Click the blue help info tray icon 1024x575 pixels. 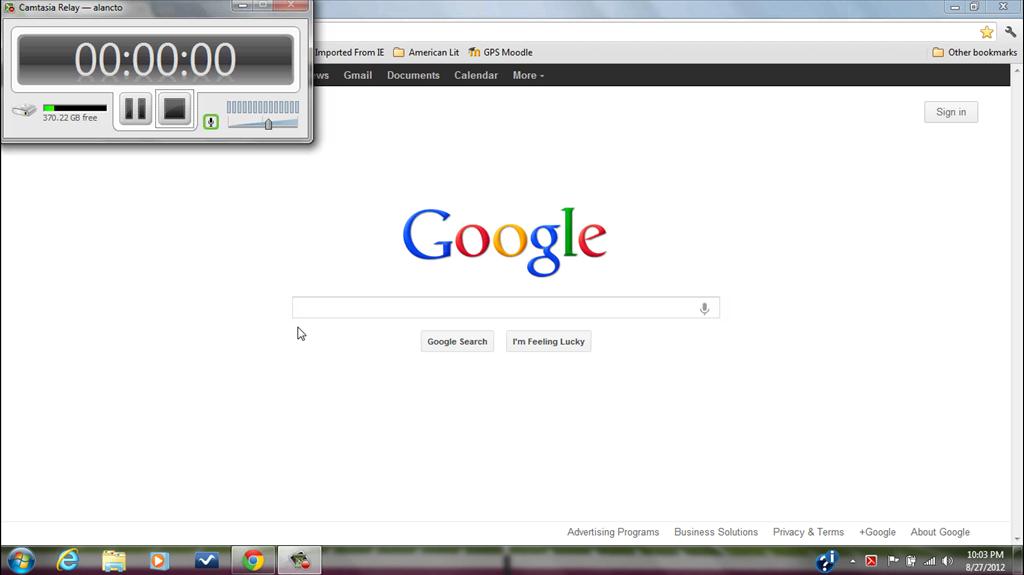coord(827,561)
